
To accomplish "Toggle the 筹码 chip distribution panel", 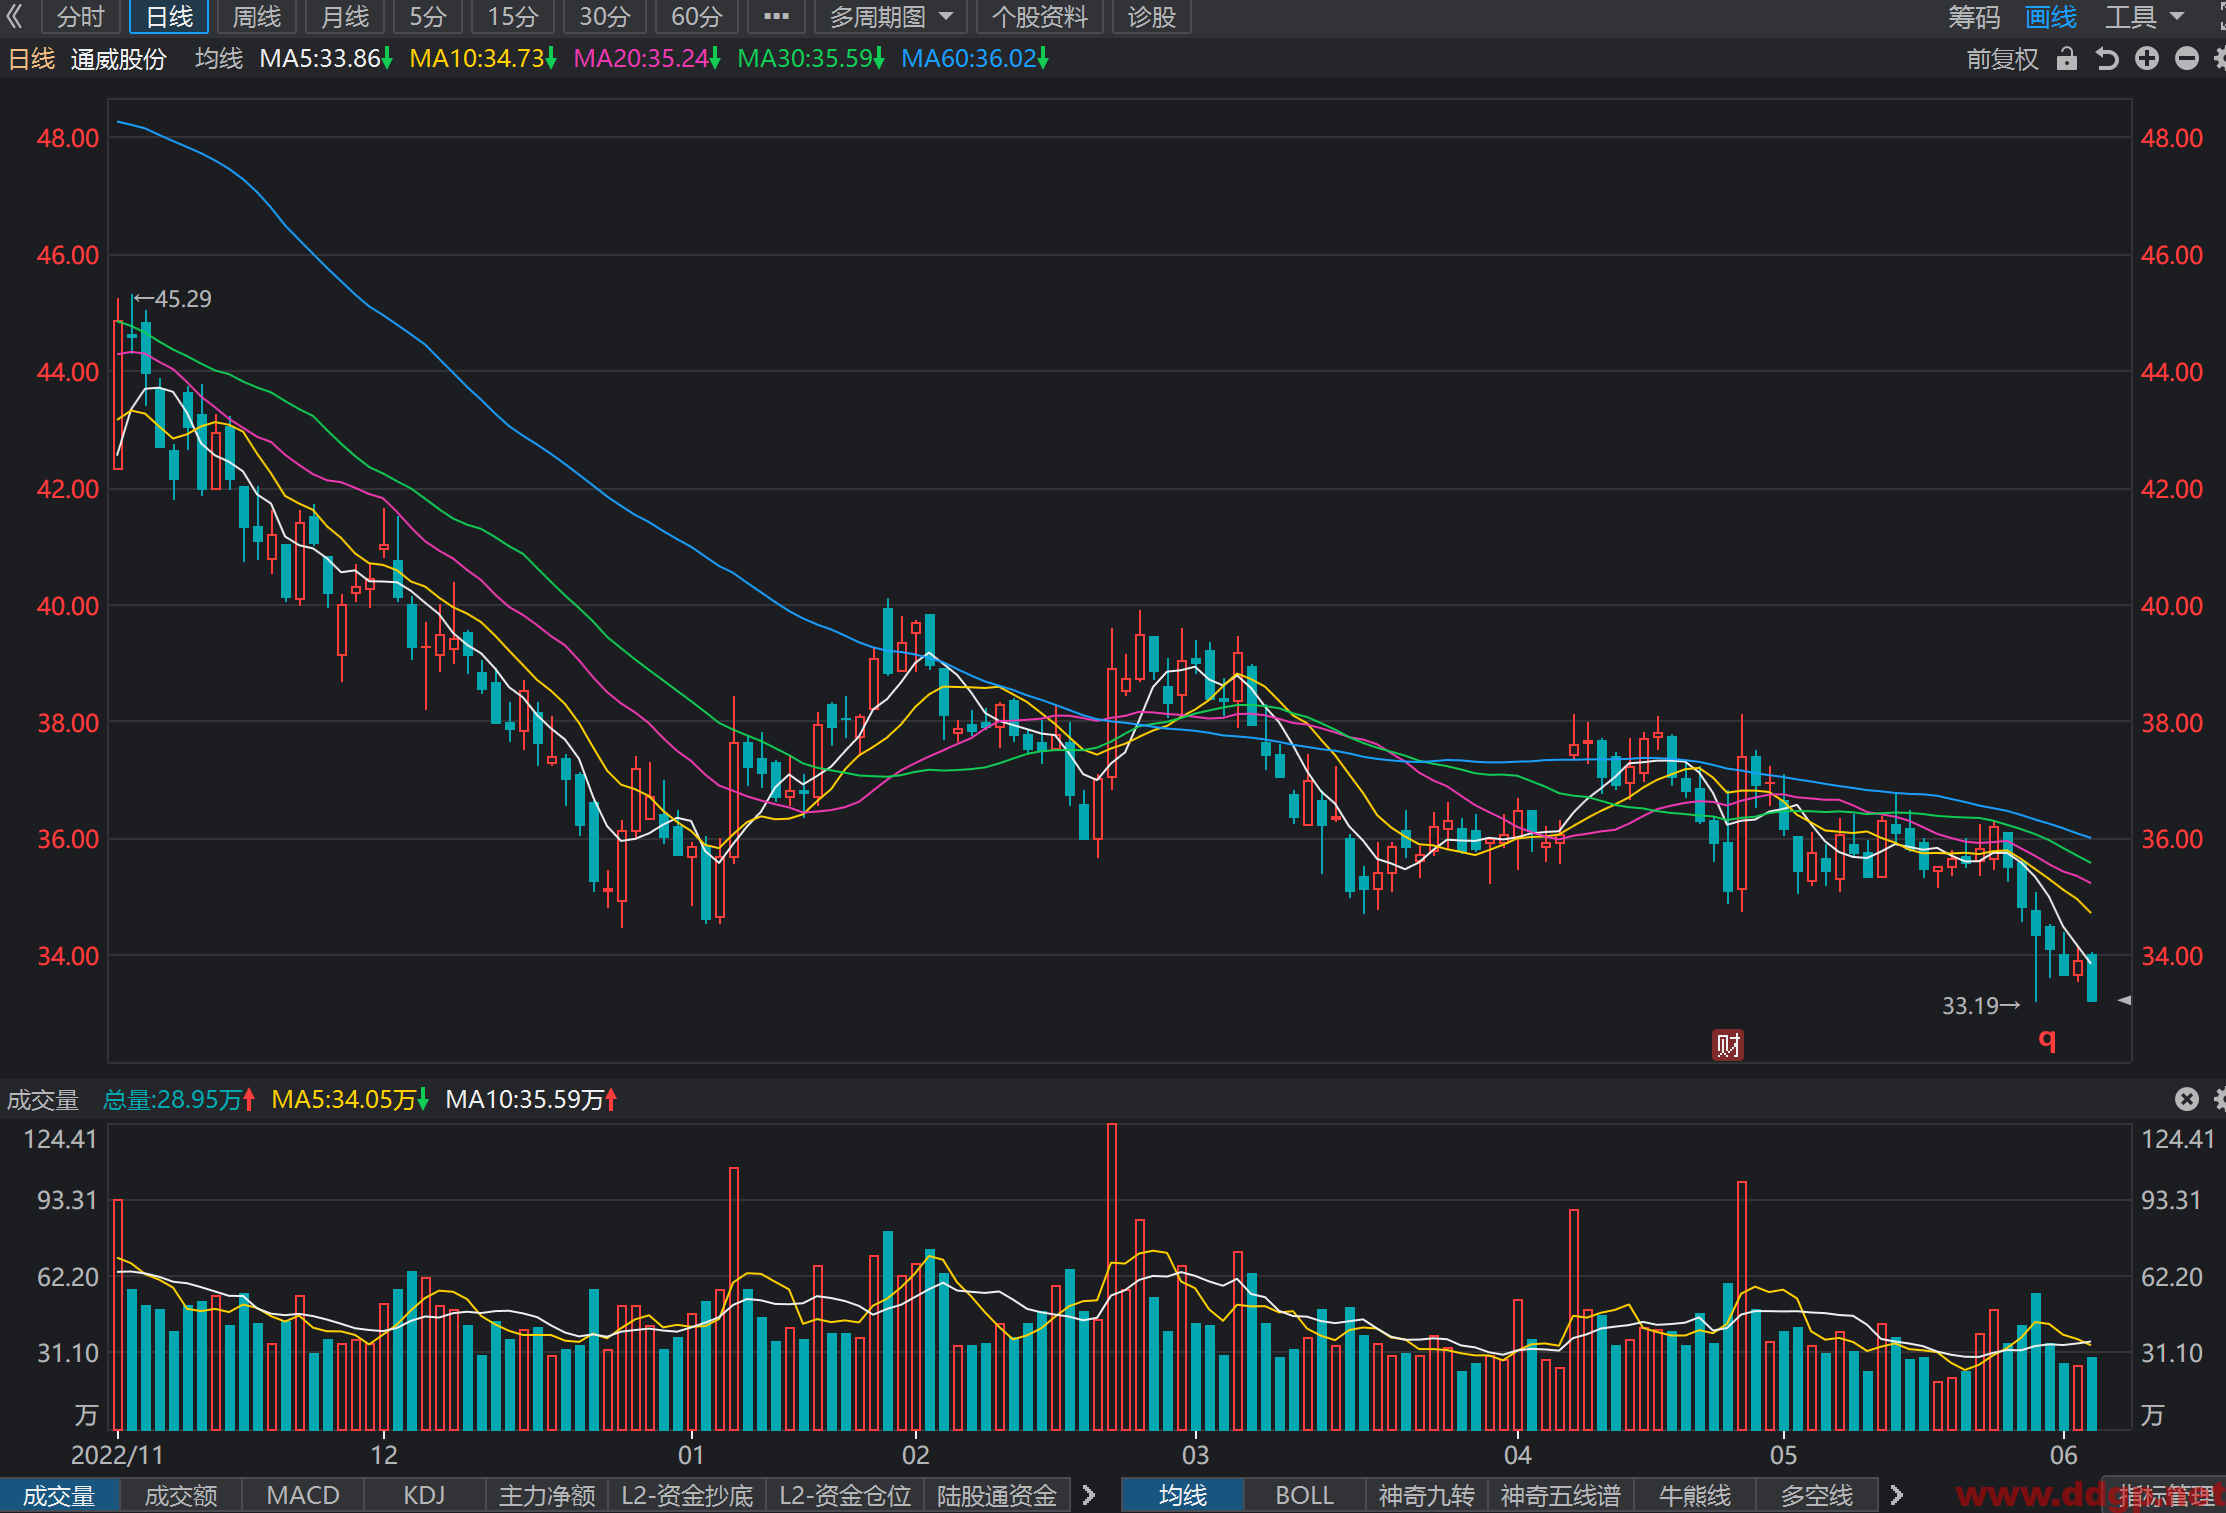I will (1974, 17).
